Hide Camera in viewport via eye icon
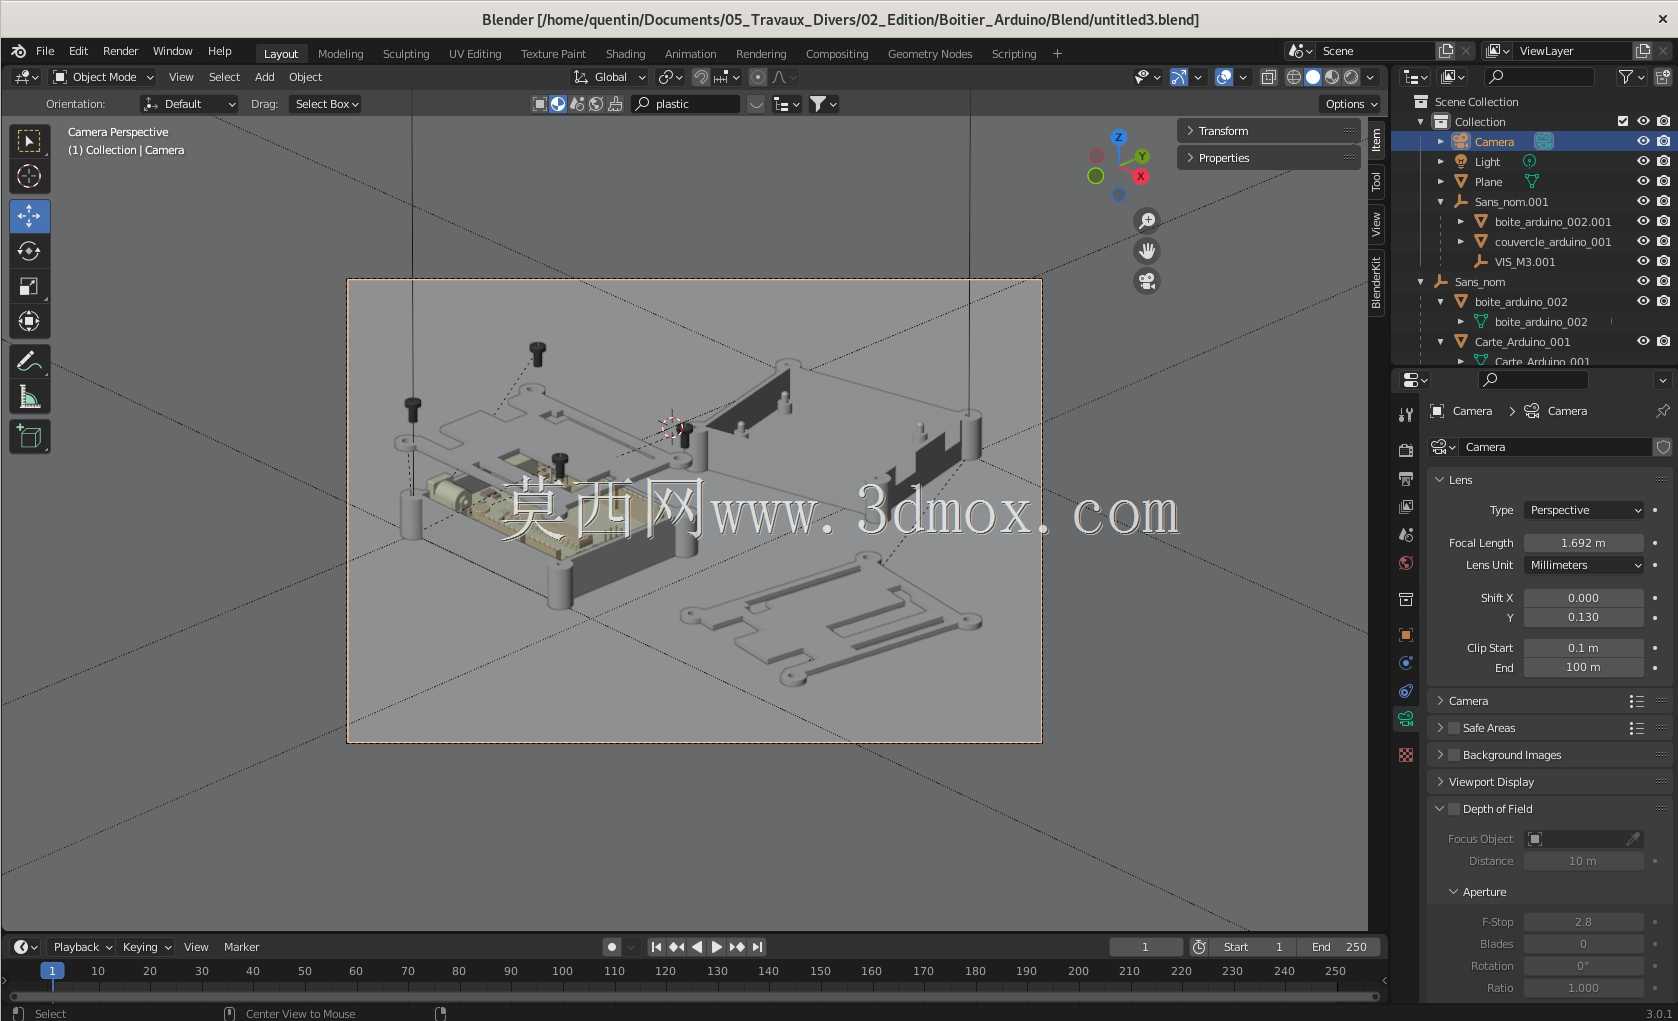1678x1021 pixels. [x=1643, y=142]
